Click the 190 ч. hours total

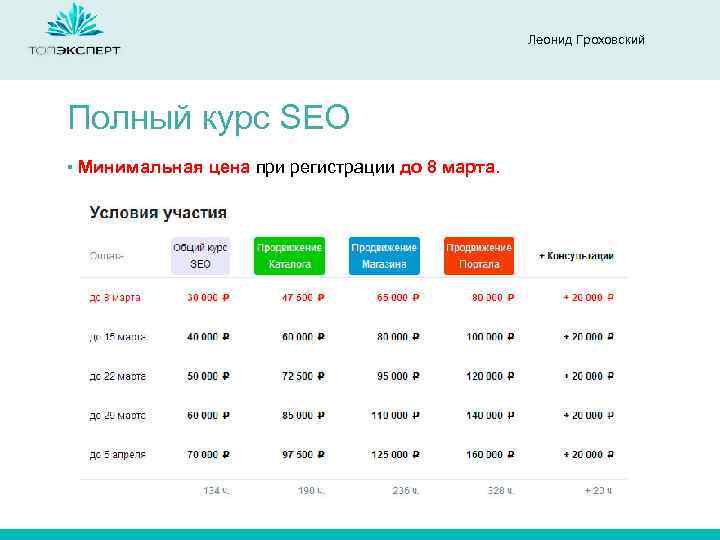tap(311, 491)
